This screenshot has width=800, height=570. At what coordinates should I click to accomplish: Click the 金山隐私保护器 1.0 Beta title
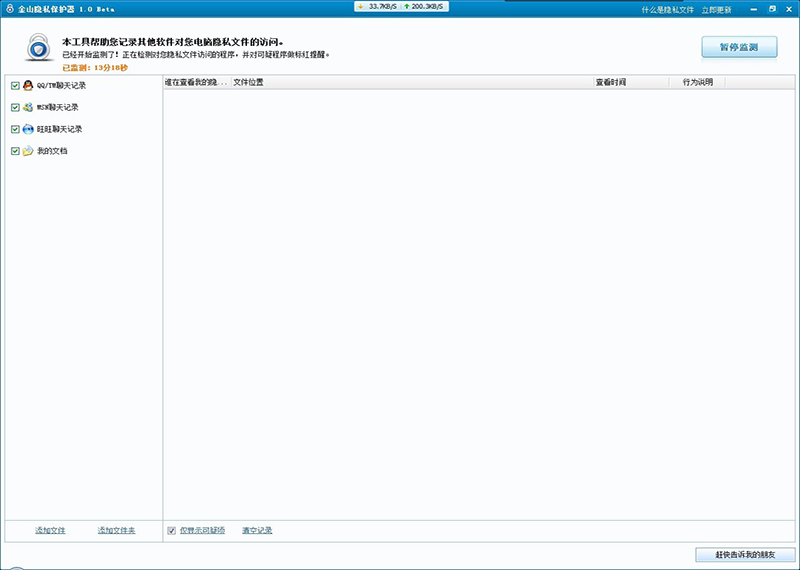[x=66, y=9]
